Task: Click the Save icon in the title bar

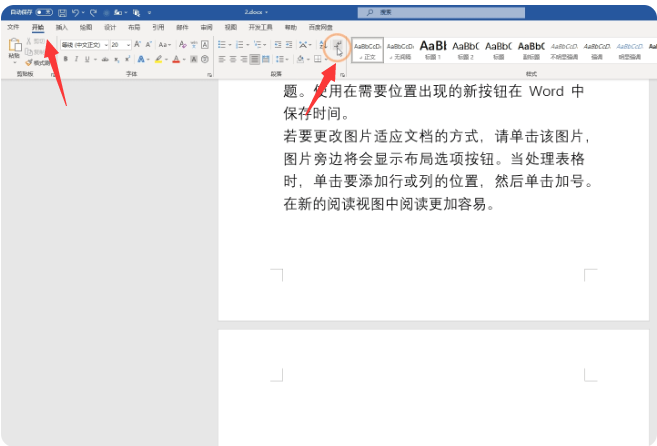Action: 63,11
